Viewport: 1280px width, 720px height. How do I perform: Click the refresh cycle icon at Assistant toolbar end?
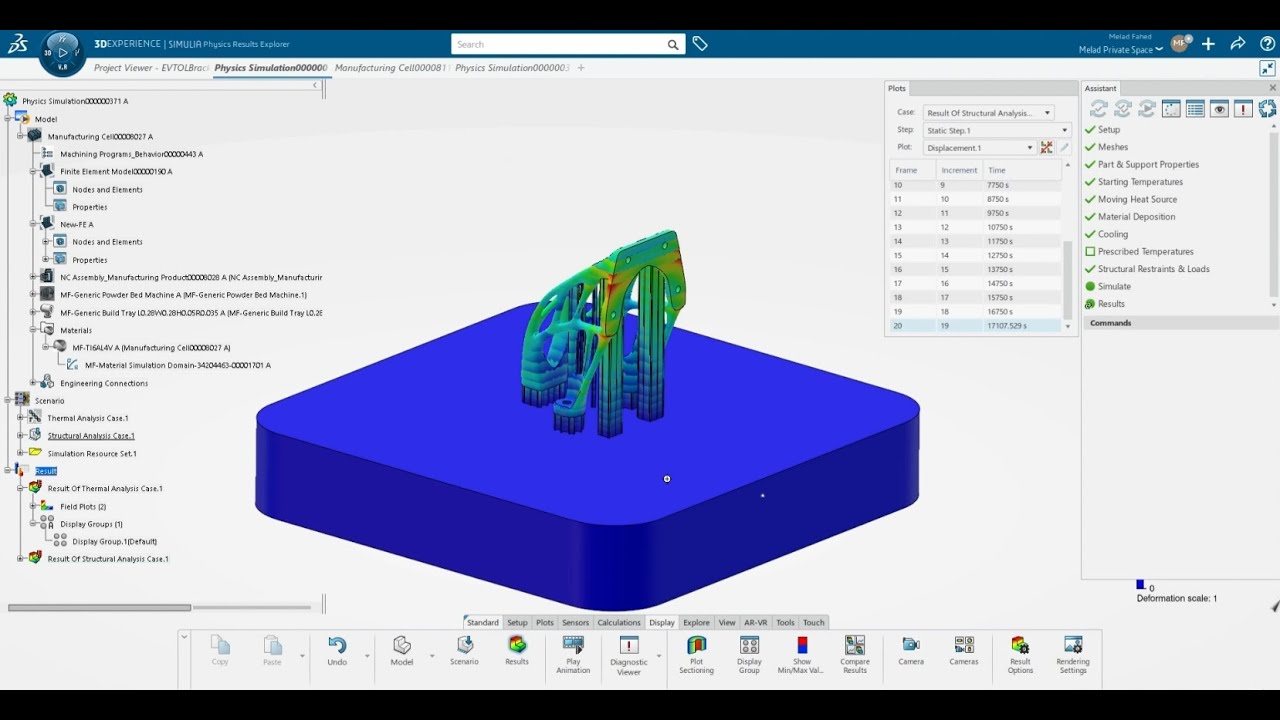1267,109
